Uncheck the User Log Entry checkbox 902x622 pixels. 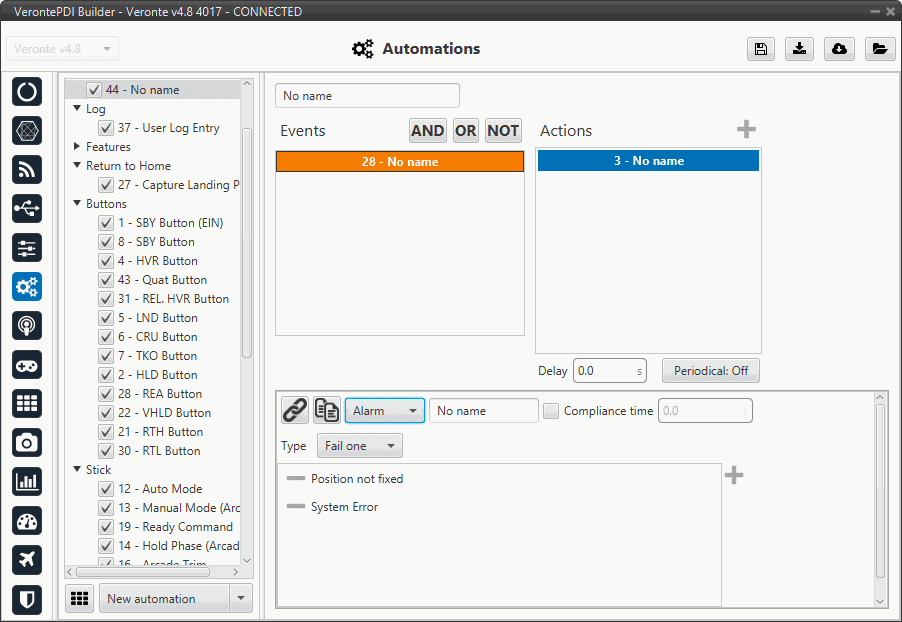[x=106, y=128]
